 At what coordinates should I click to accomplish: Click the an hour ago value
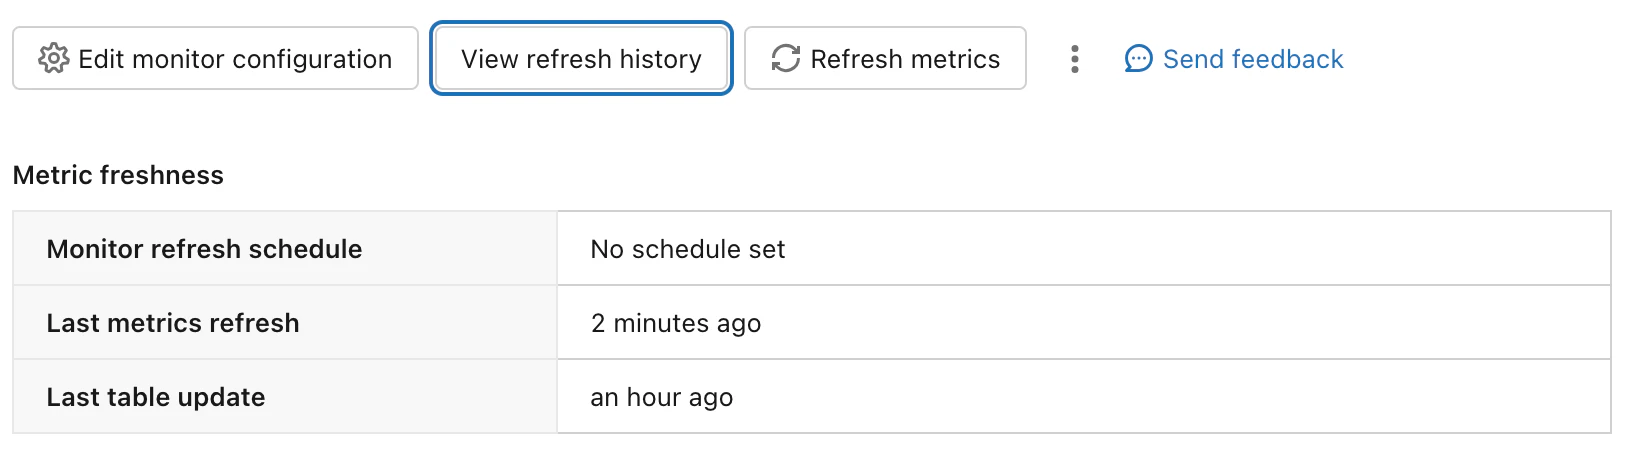(662, 397)
